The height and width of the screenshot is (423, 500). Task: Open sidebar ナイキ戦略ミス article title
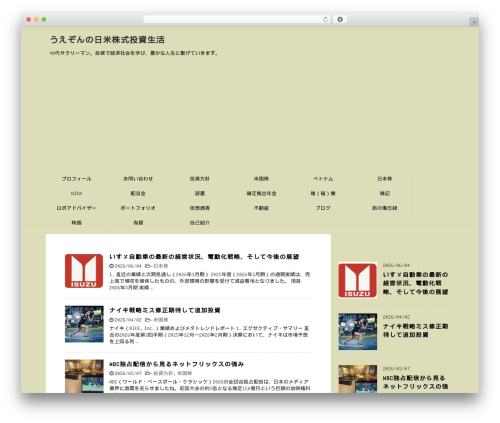click(415, 330)
